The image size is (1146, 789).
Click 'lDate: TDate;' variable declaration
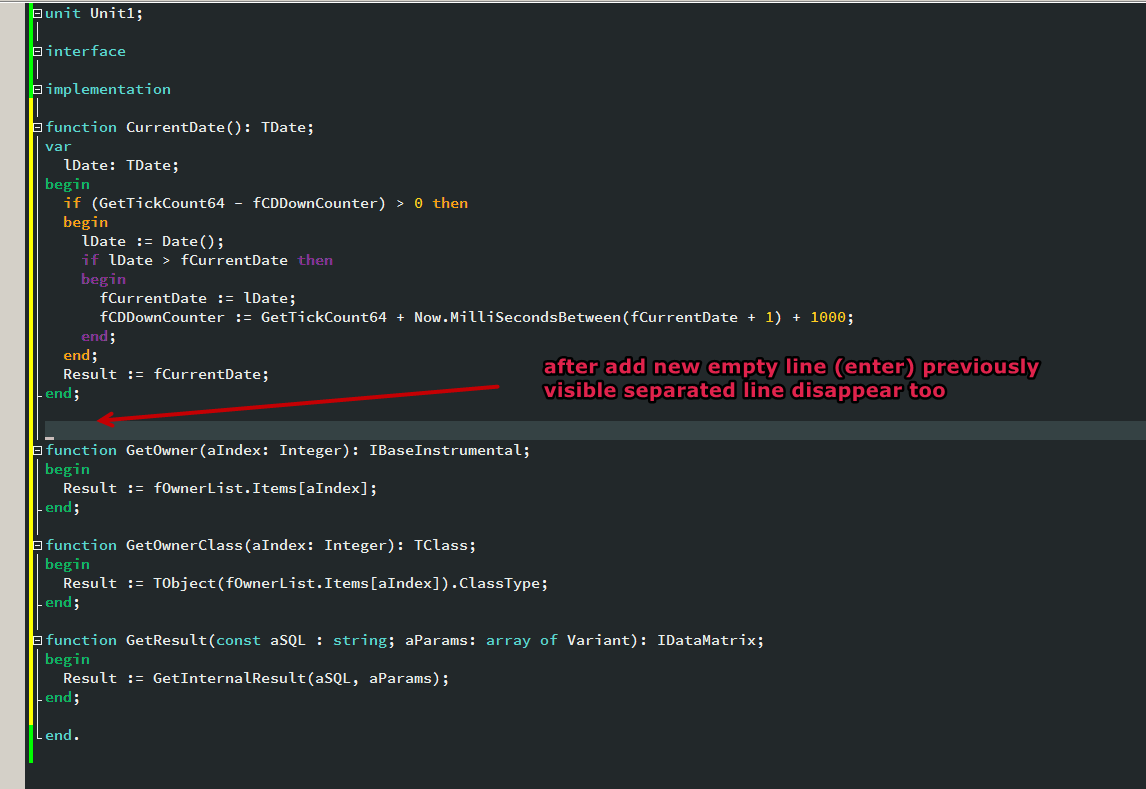[x=121, y=165]
